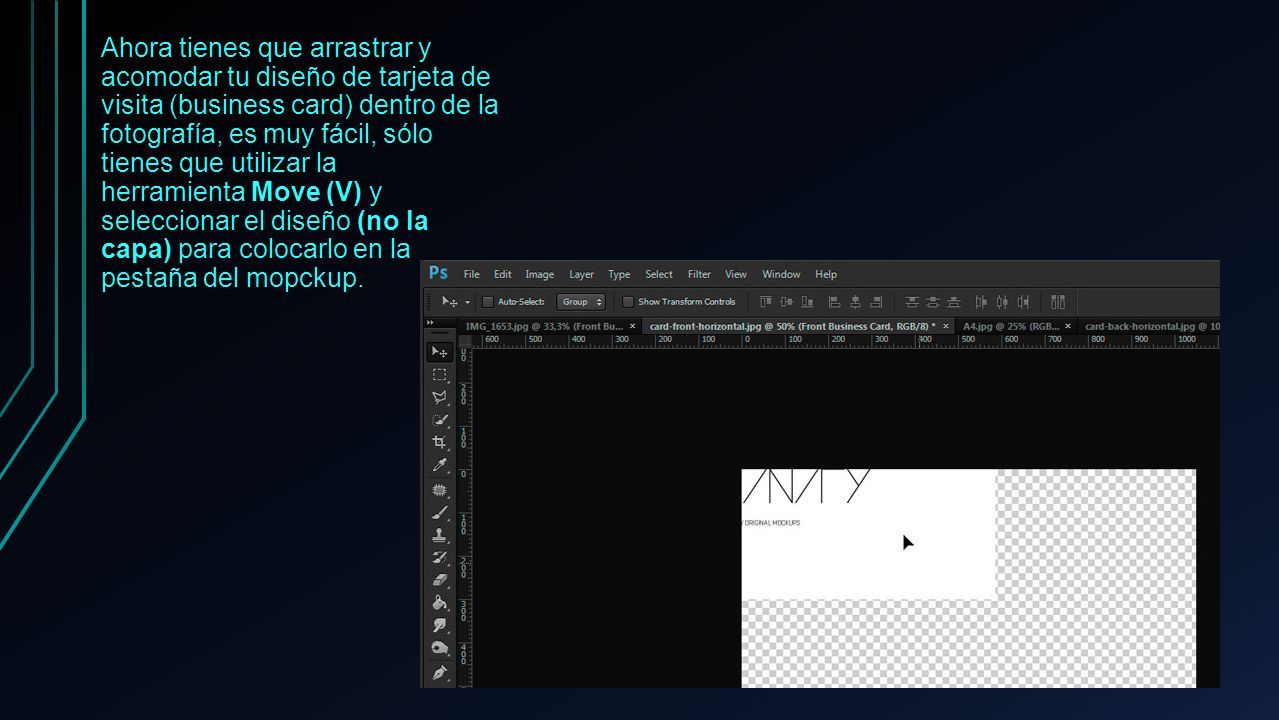Expand the toolbox with the double-arrow
This screenshot has width=1279, height=720.
431,323
